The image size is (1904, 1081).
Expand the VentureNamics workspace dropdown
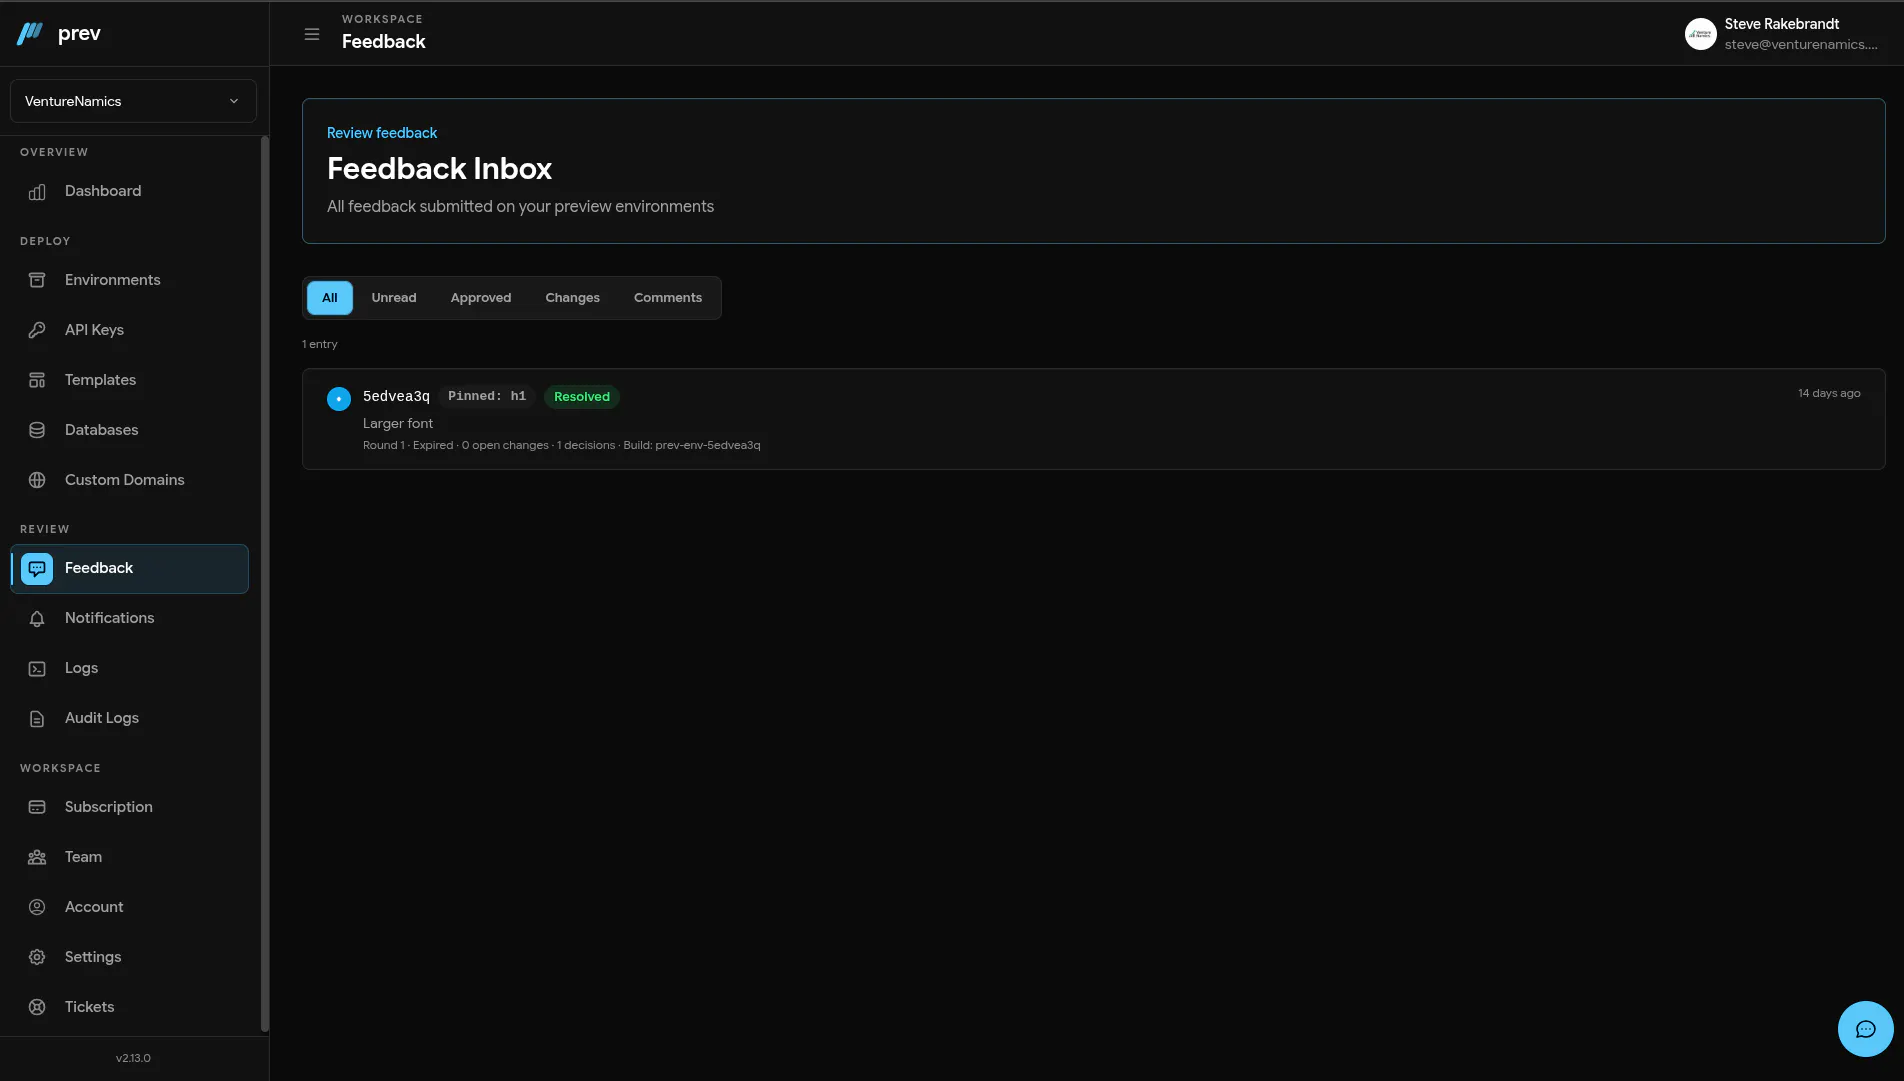tap(133, 101)
